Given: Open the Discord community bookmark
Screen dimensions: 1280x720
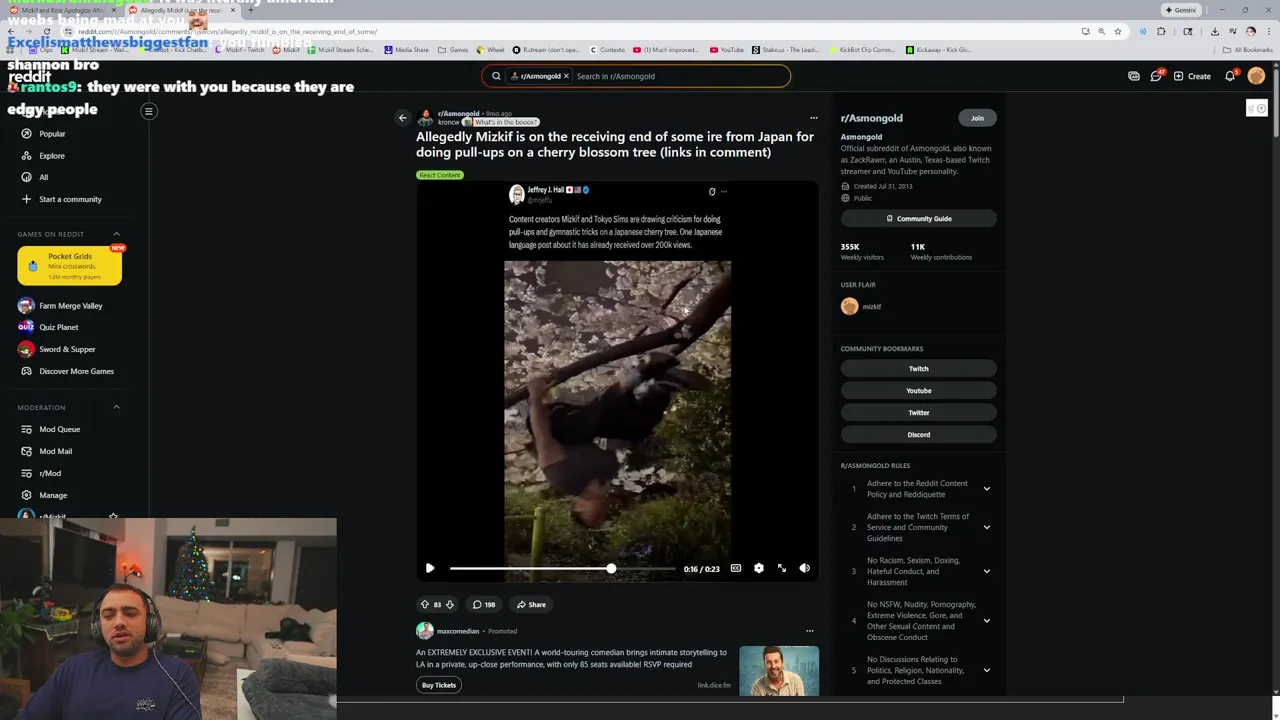Looking at the screenshot, I should pyautogui.click(x=918, y=434).
